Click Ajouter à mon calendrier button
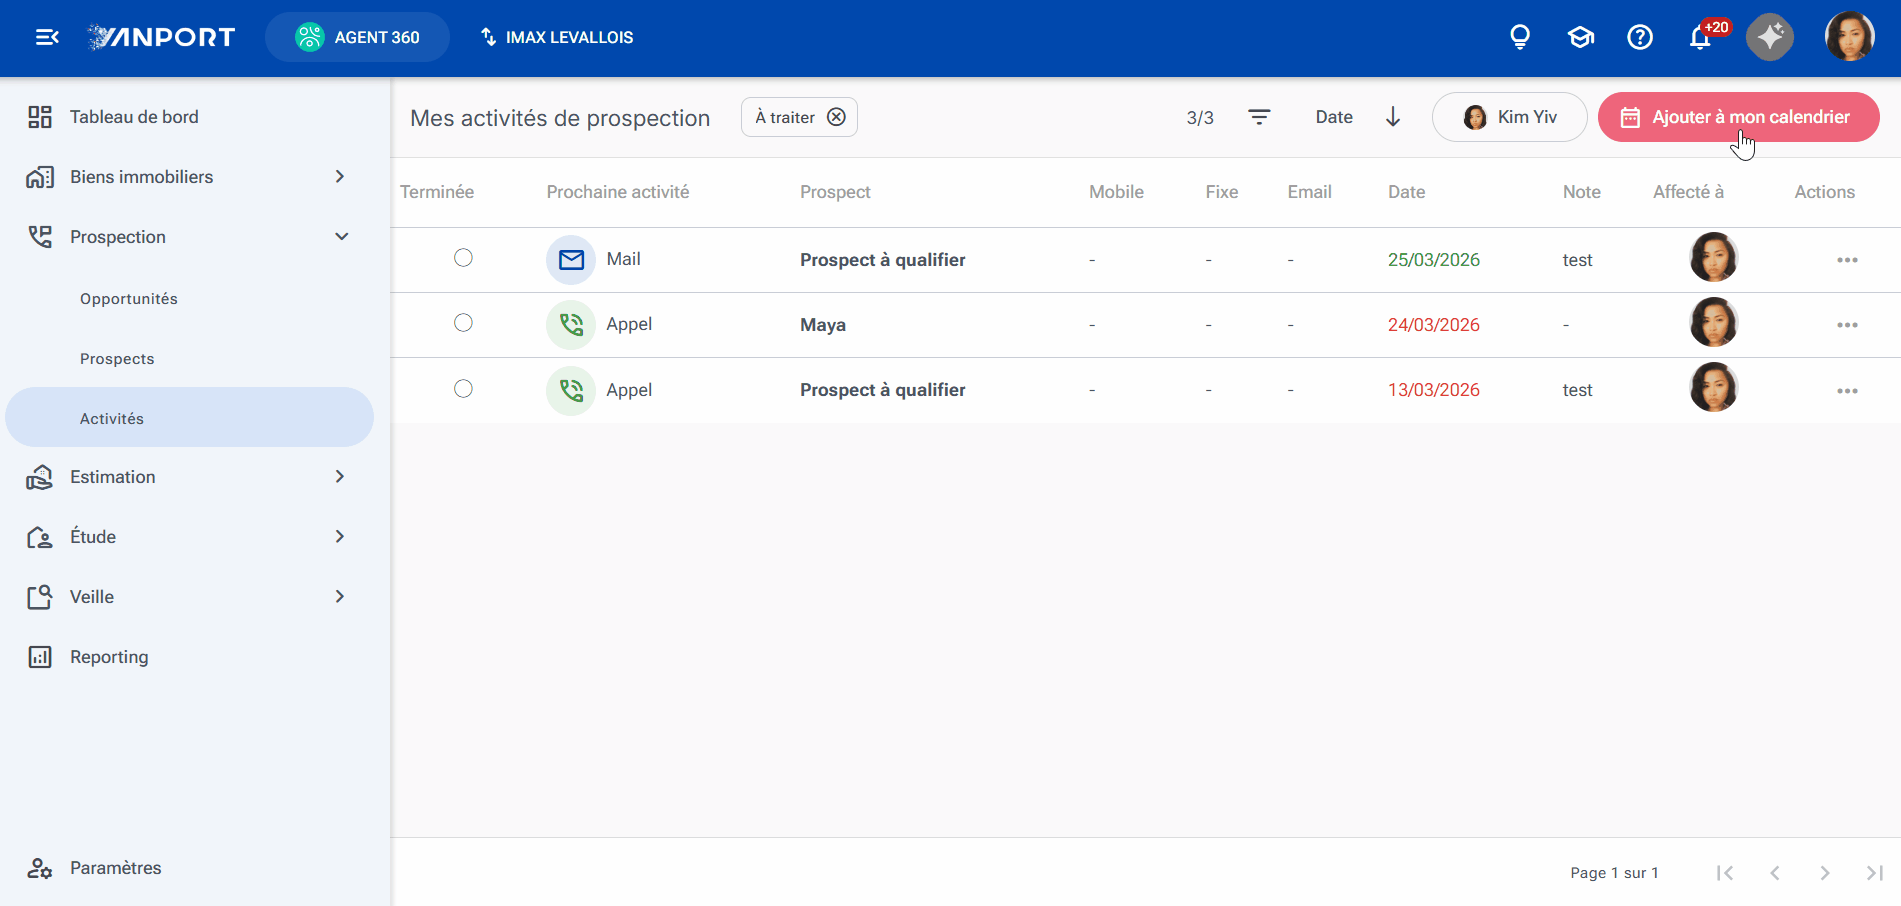This screenshot has height=906, width=1901. (1739, 117)
